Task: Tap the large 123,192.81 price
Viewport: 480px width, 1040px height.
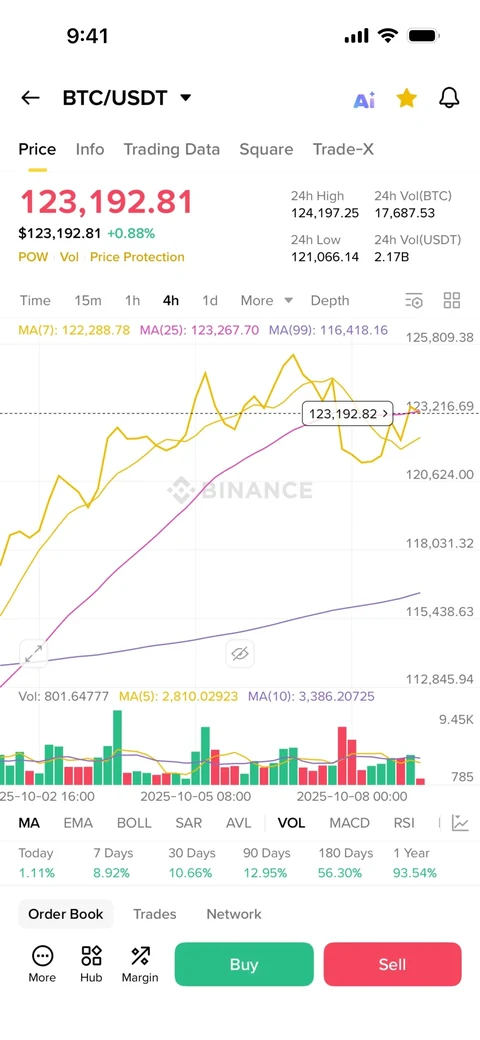Action: (106, 202)
